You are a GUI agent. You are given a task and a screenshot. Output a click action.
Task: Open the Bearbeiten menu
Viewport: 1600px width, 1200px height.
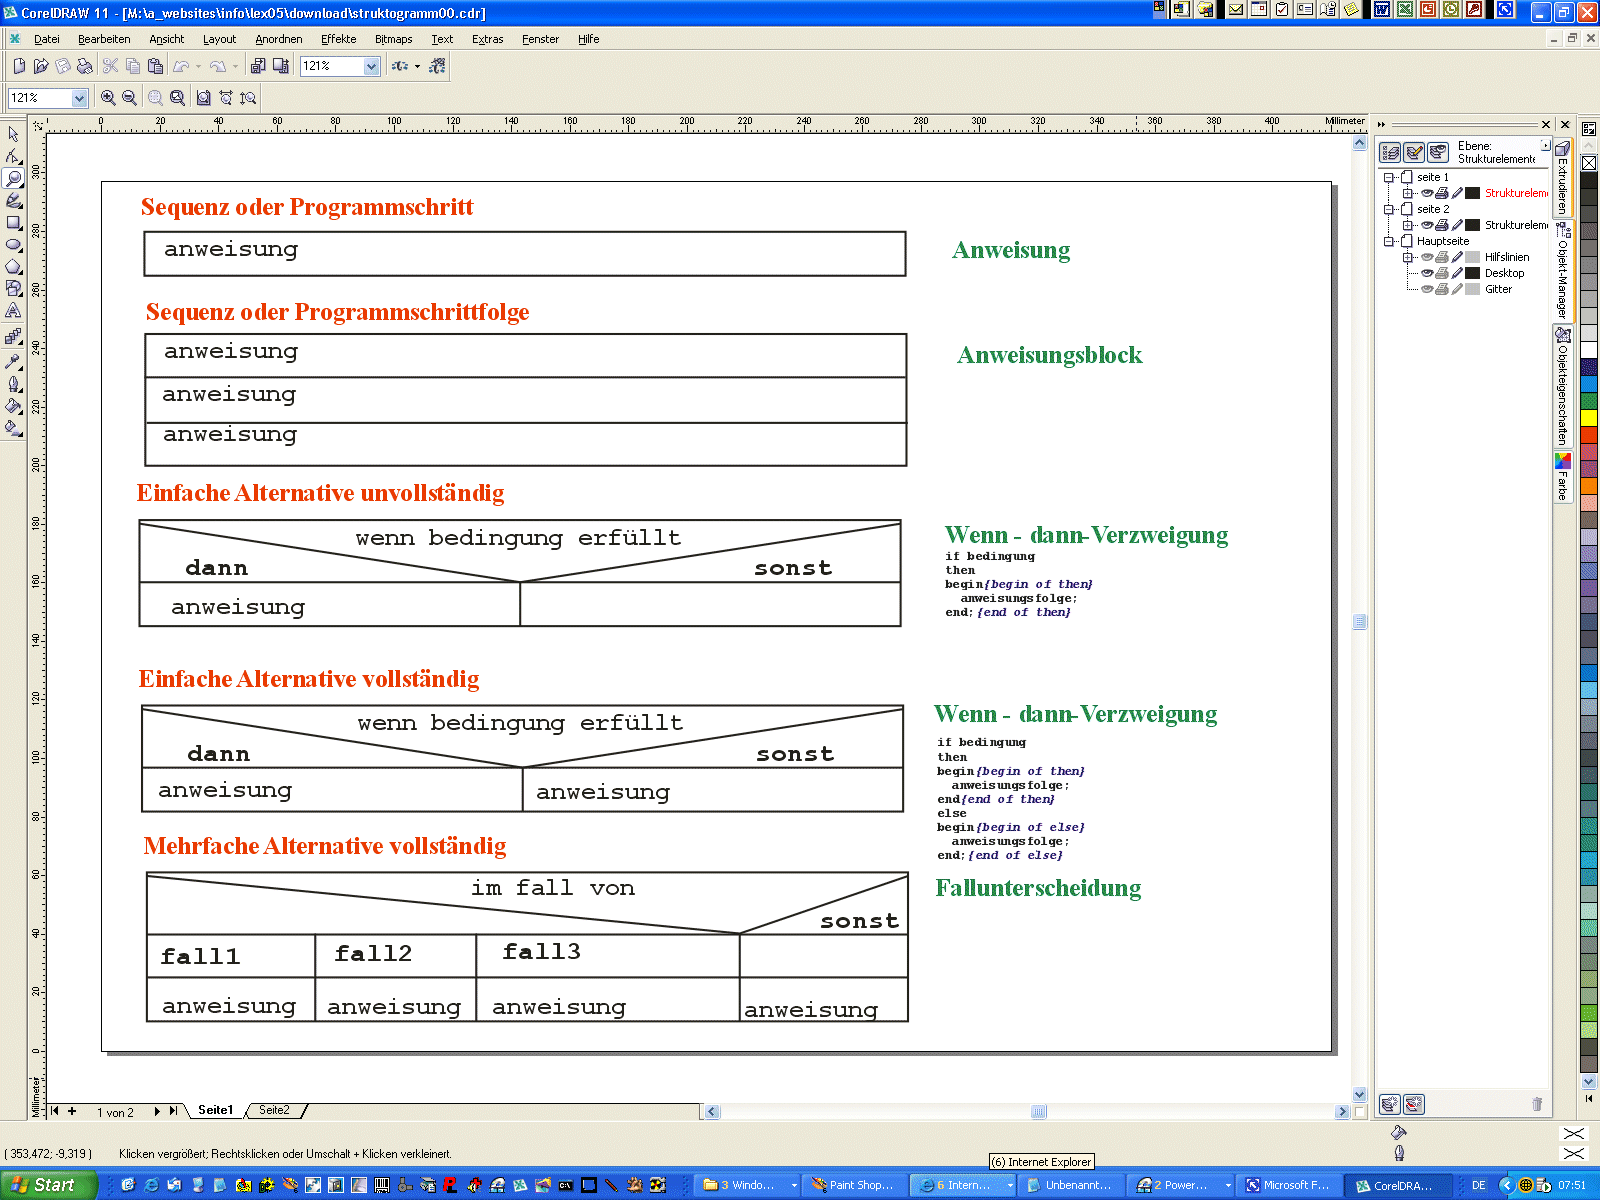click(x=104, y=39)
